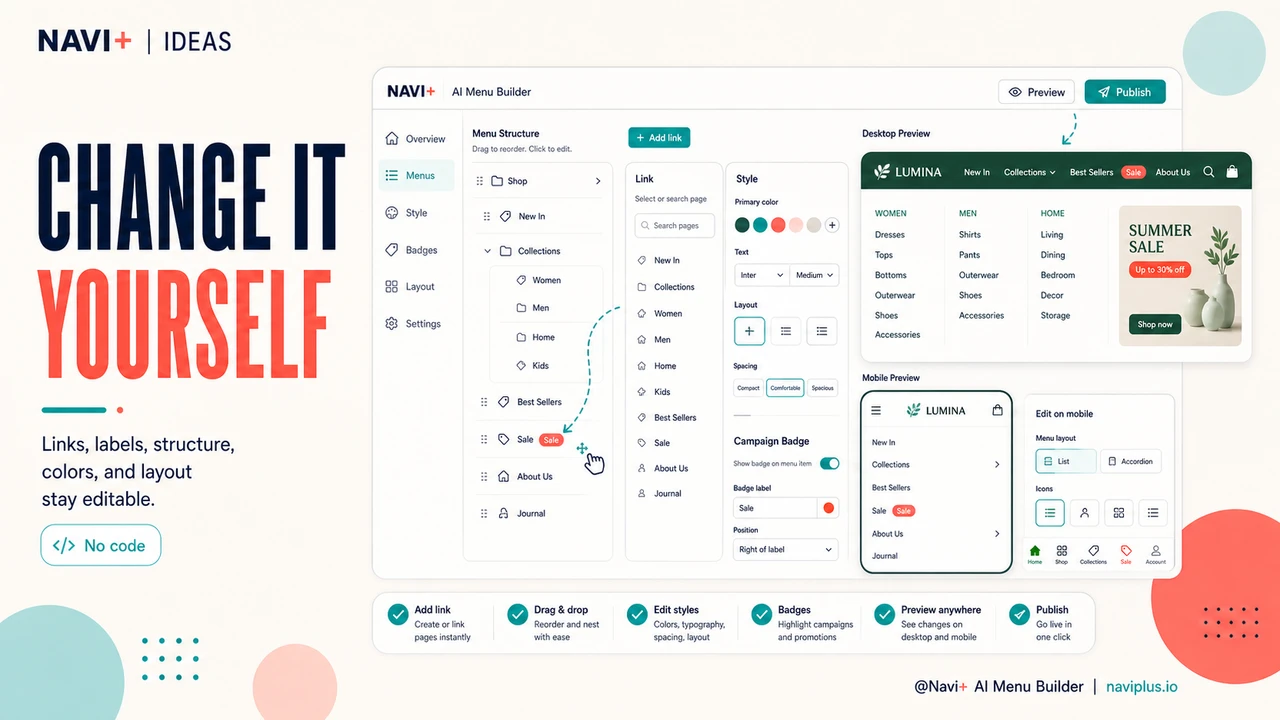Click the Search pages field

click(x=675, y=226)
